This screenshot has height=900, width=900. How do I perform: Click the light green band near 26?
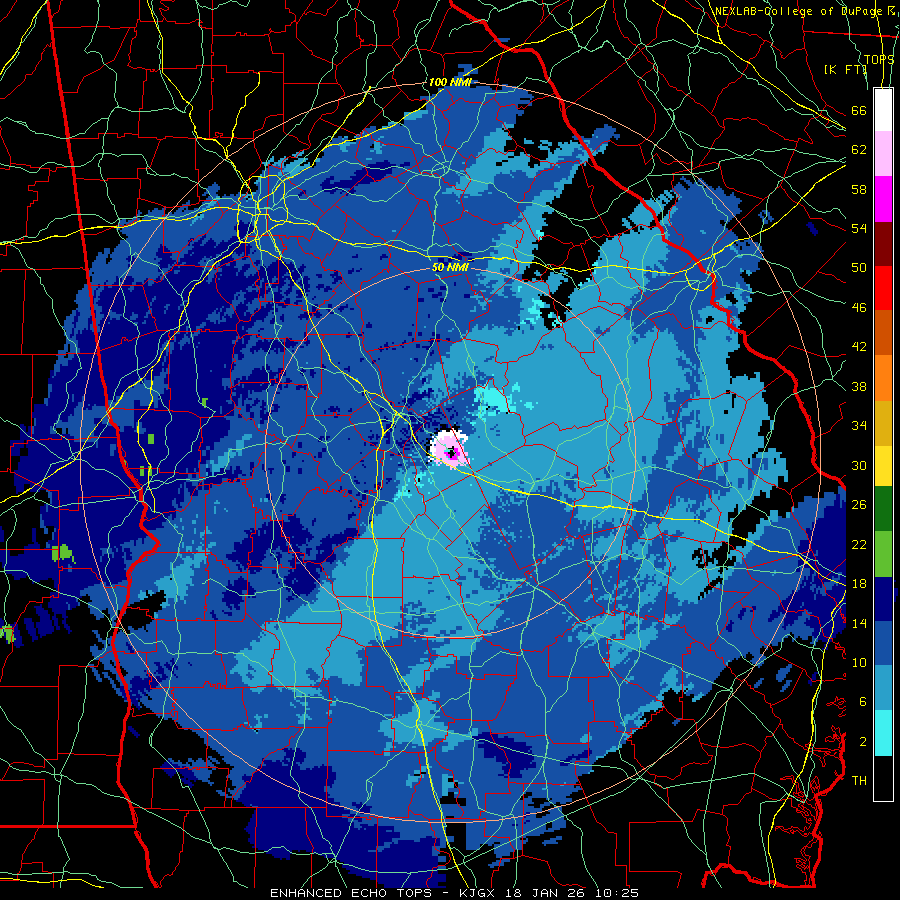883,553
